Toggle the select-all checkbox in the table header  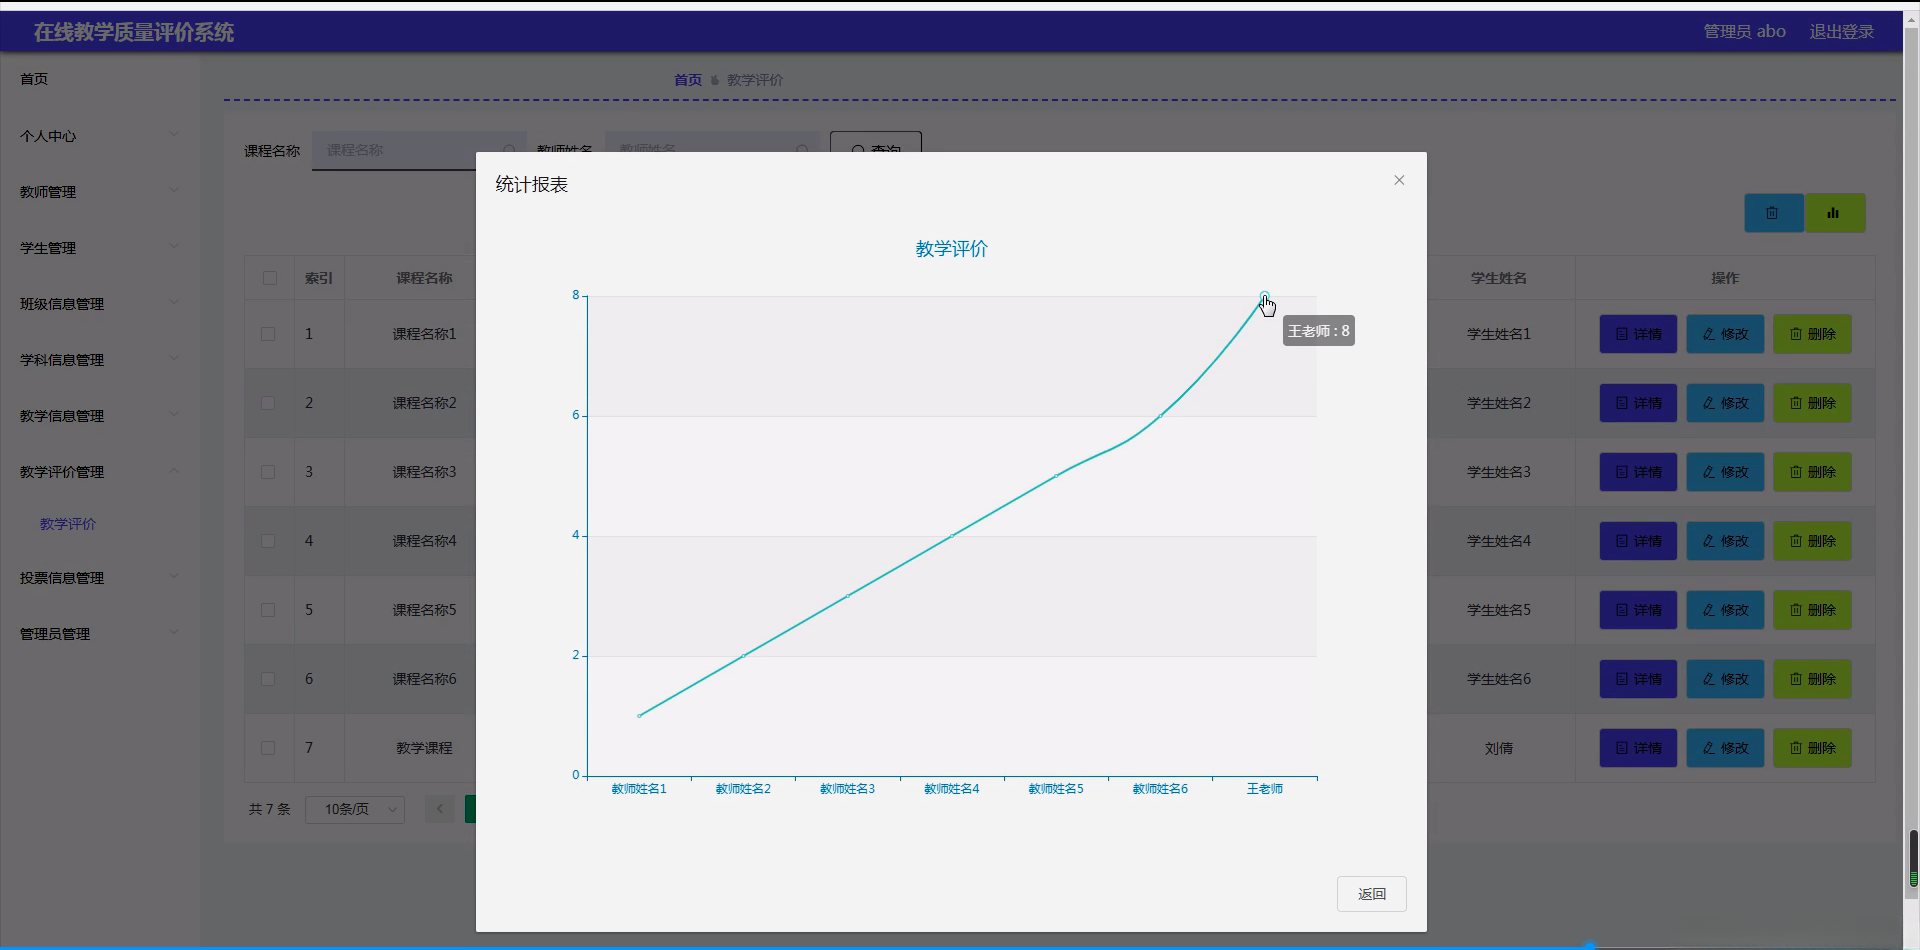(268, 278)
